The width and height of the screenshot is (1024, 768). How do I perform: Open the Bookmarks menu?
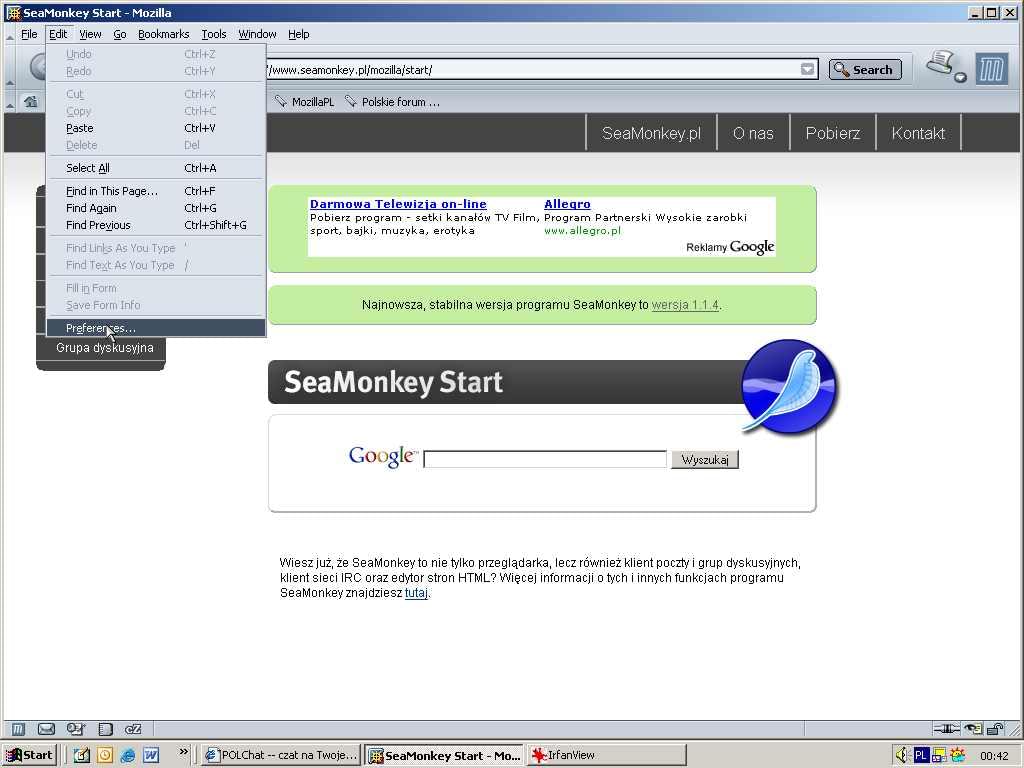[163, 34]
